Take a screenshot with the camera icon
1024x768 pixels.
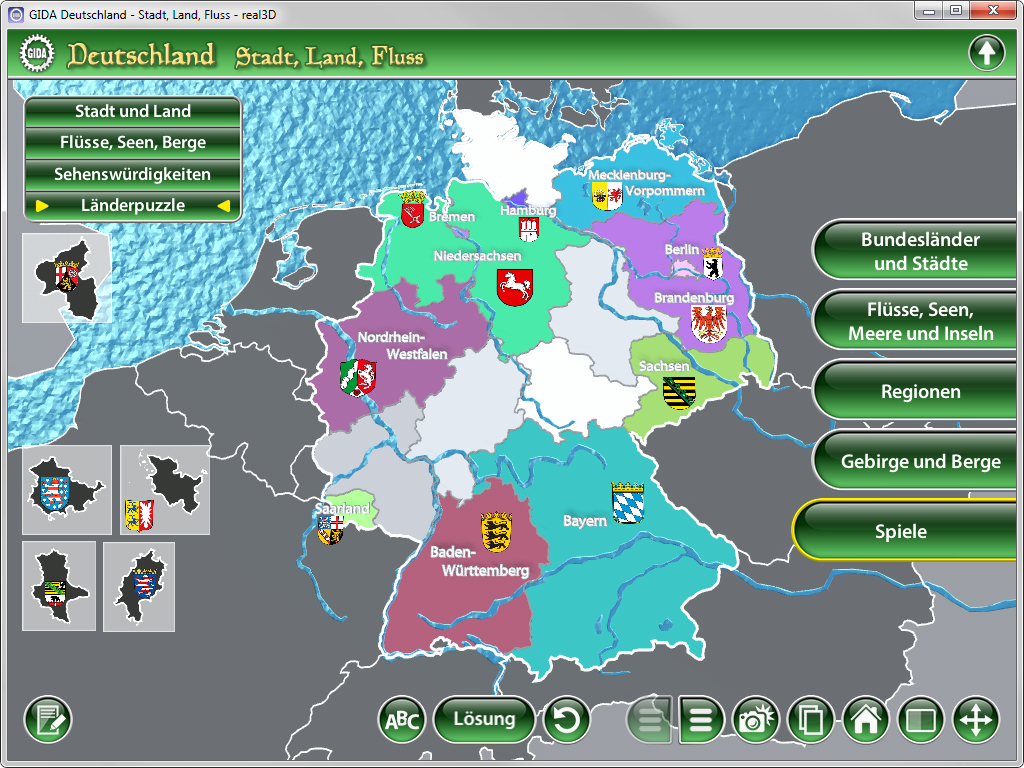click(x=756, y=720)
